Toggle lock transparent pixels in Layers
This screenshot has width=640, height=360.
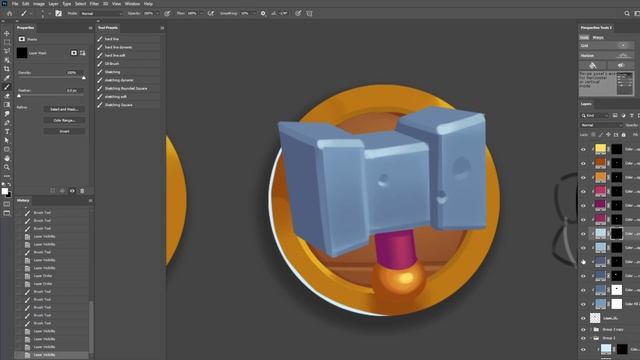(593, 135)
